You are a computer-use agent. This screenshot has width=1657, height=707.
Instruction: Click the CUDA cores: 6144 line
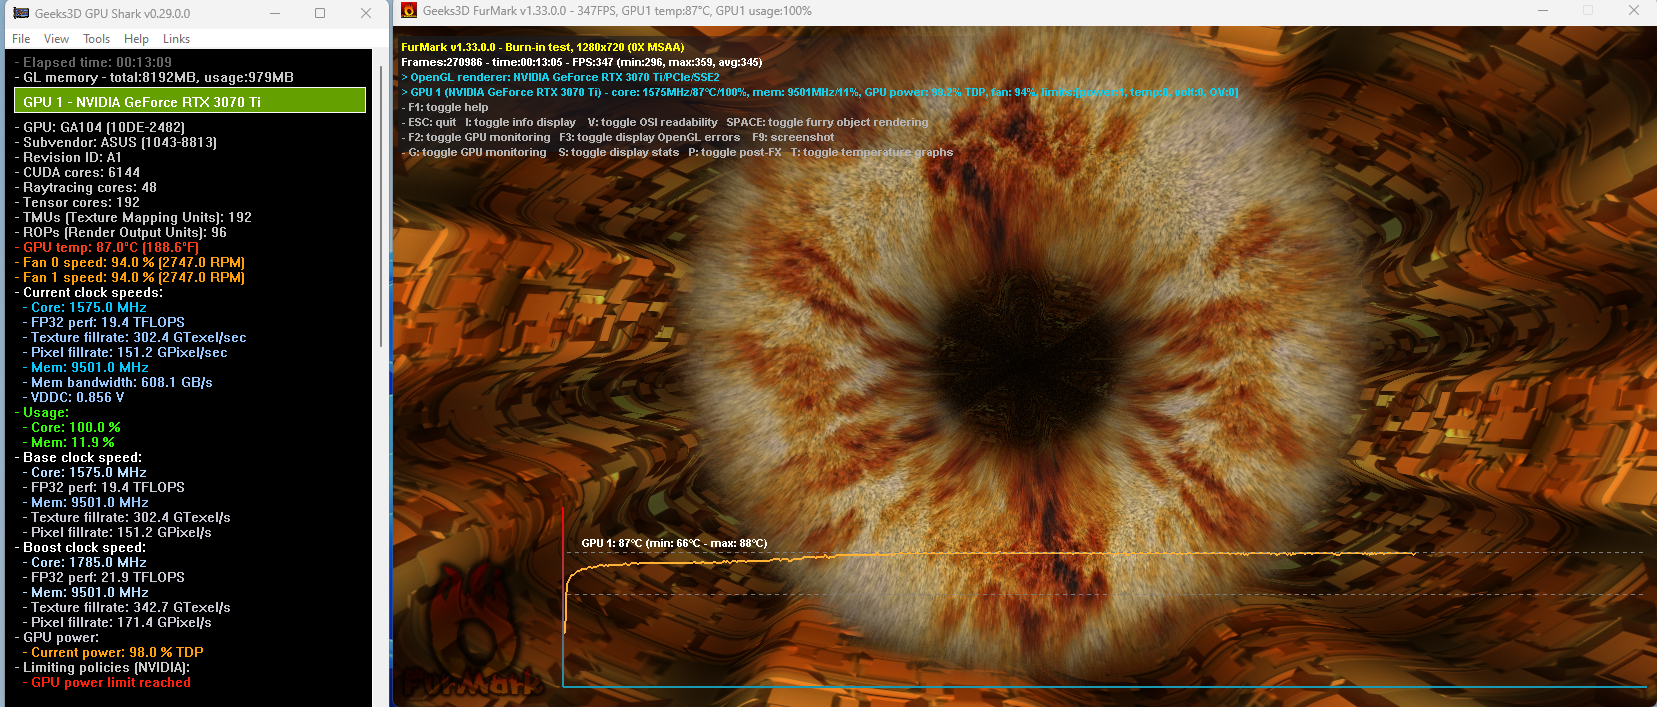(x=77, y=172)
